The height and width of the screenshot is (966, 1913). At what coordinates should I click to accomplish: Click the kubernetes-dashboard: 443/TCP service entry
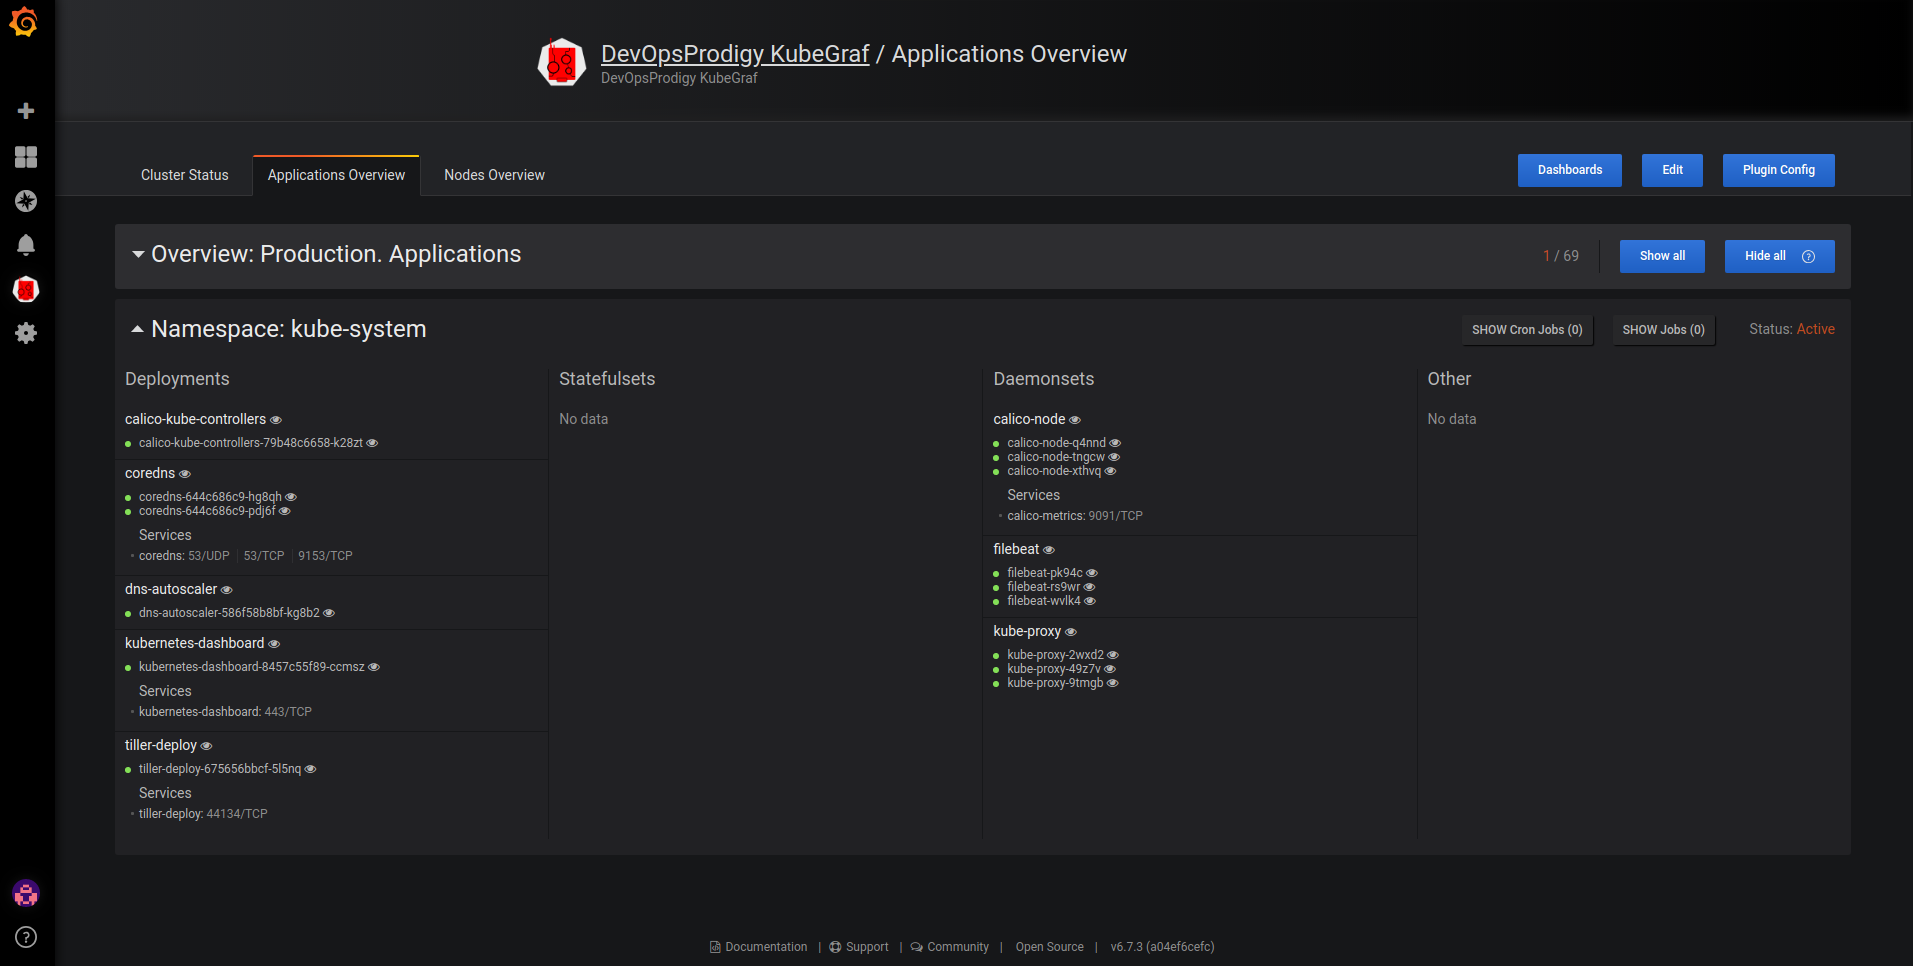(x=225, y=712)
